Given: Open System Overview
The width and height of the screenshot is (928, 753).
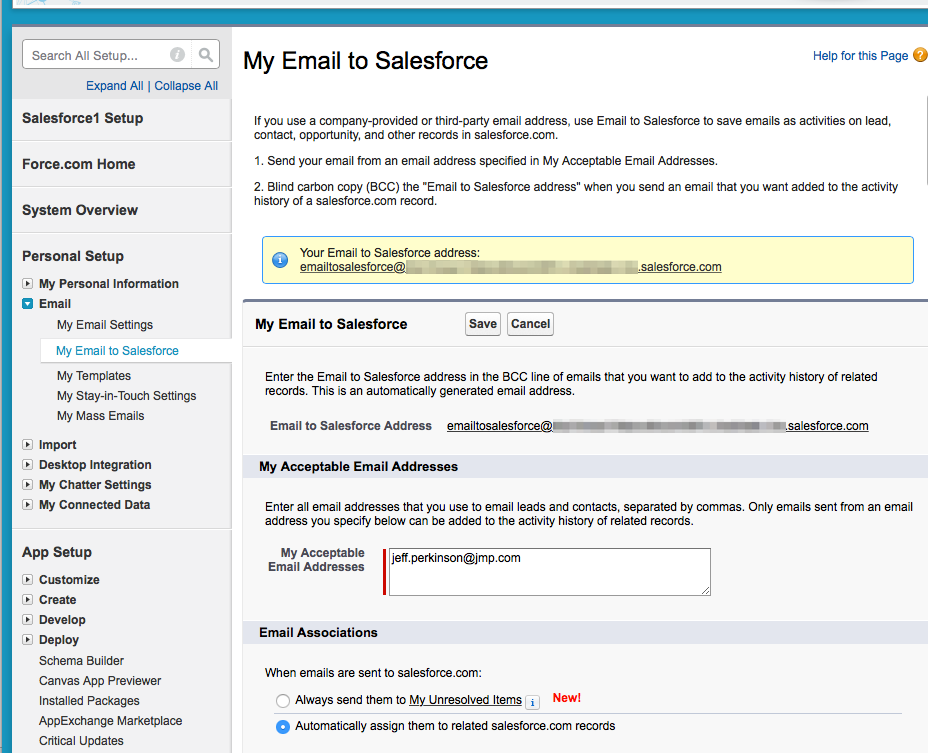Looking at the screenshot, I should [x=79, y=211].
